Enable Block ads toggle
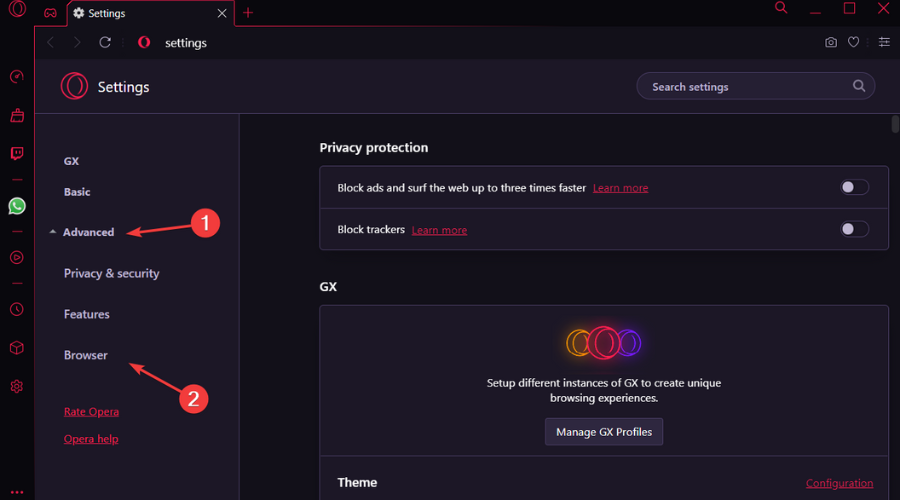This screenshot has height=500, width=900. (854, 187)
